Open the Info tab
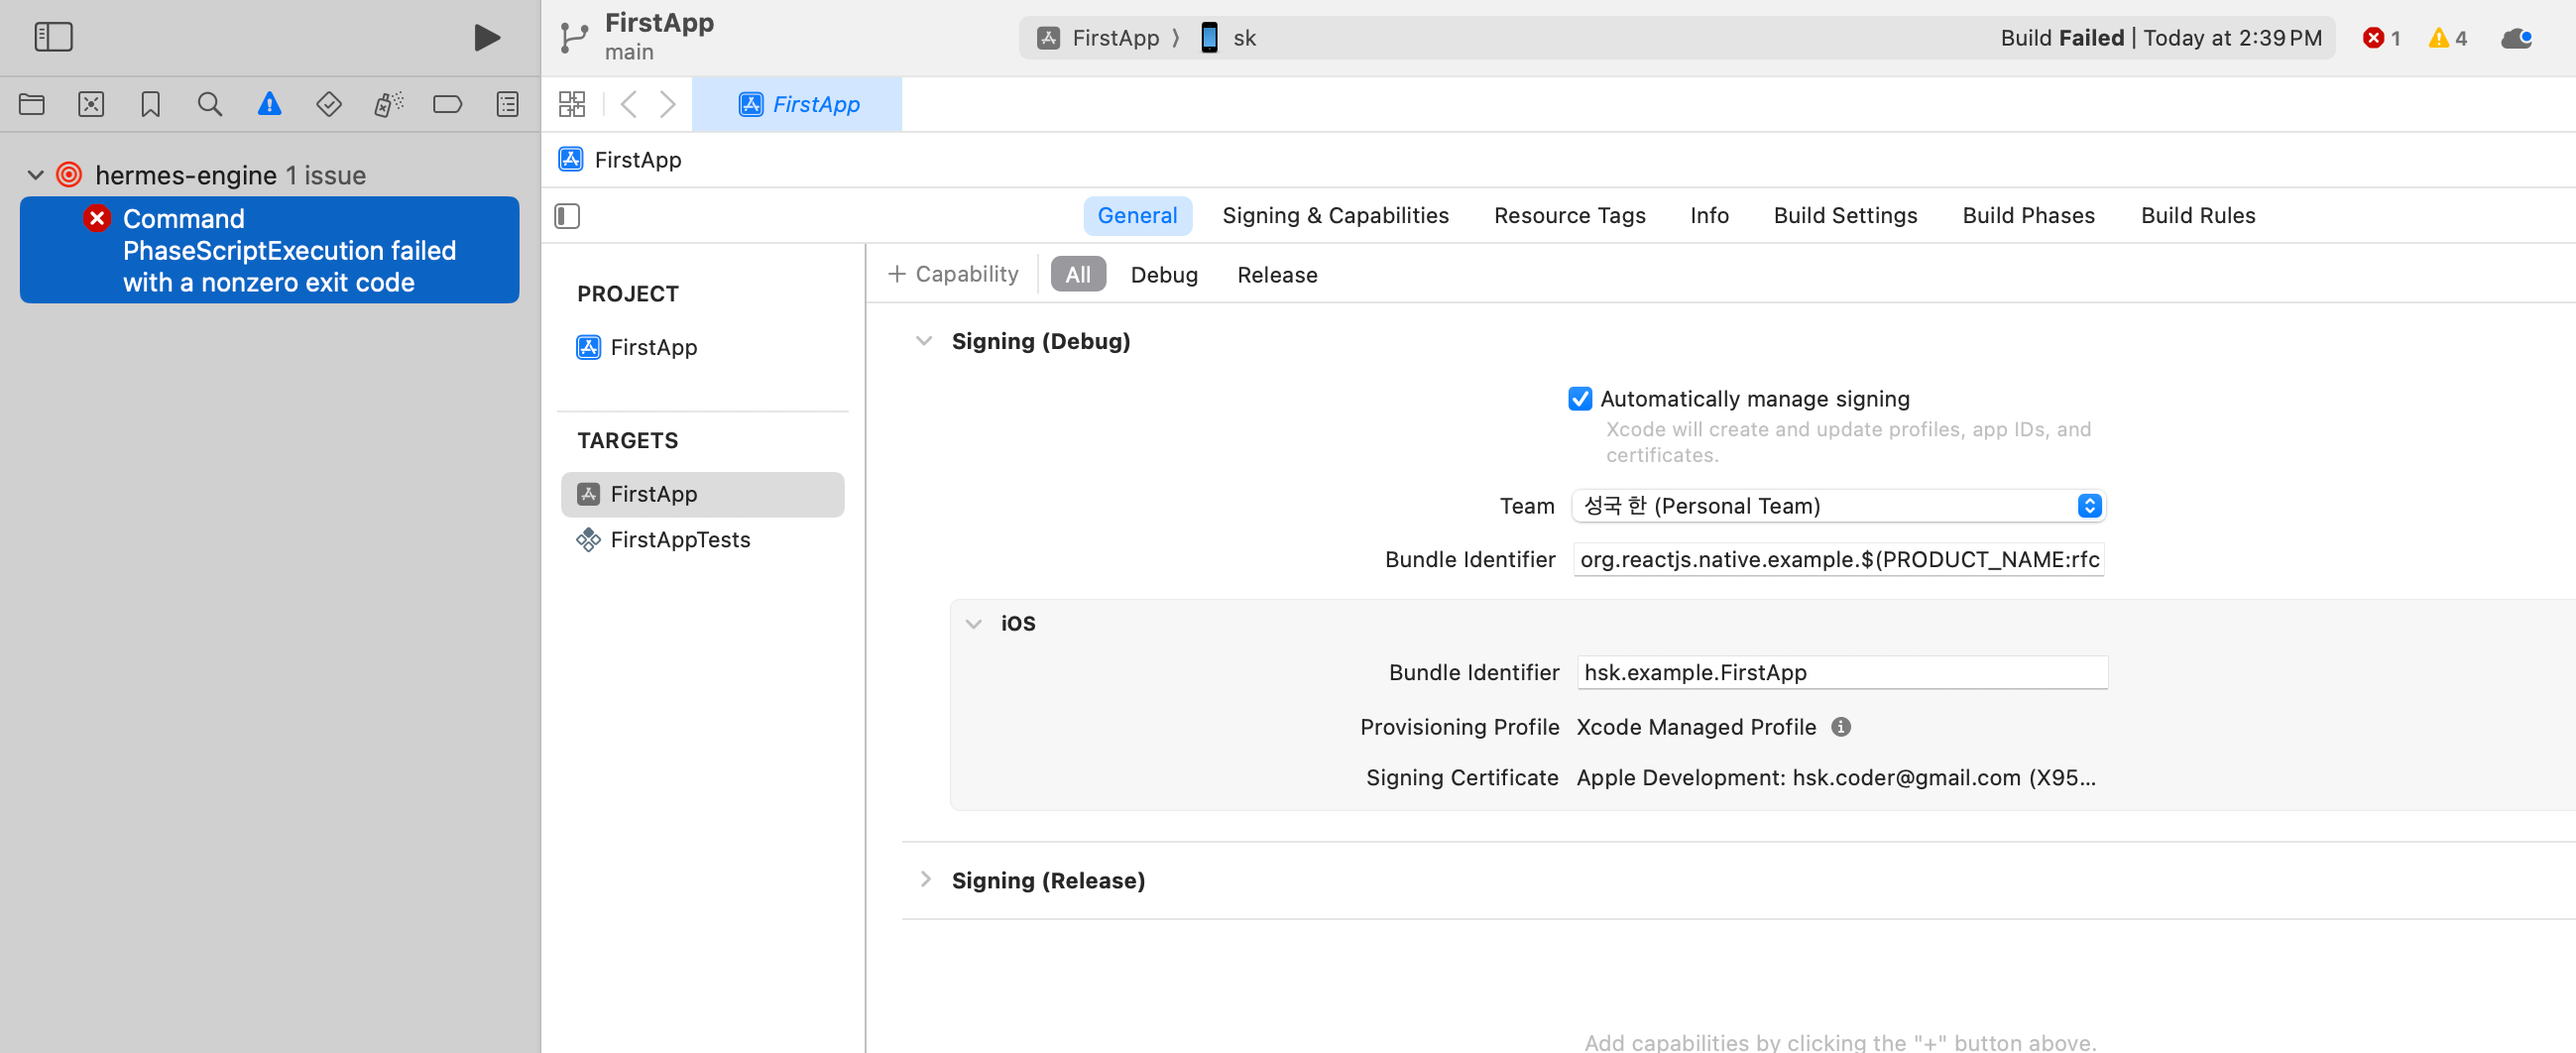Screen dimensions: 2576x1053 click(x=1709, y=216)
